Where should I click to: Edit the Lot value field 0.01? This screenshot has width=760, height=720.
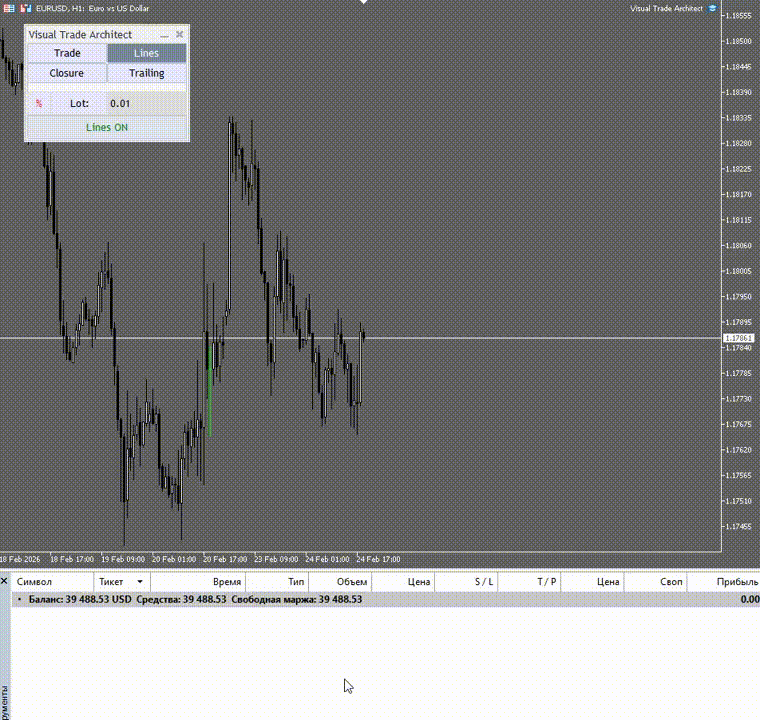146,103
